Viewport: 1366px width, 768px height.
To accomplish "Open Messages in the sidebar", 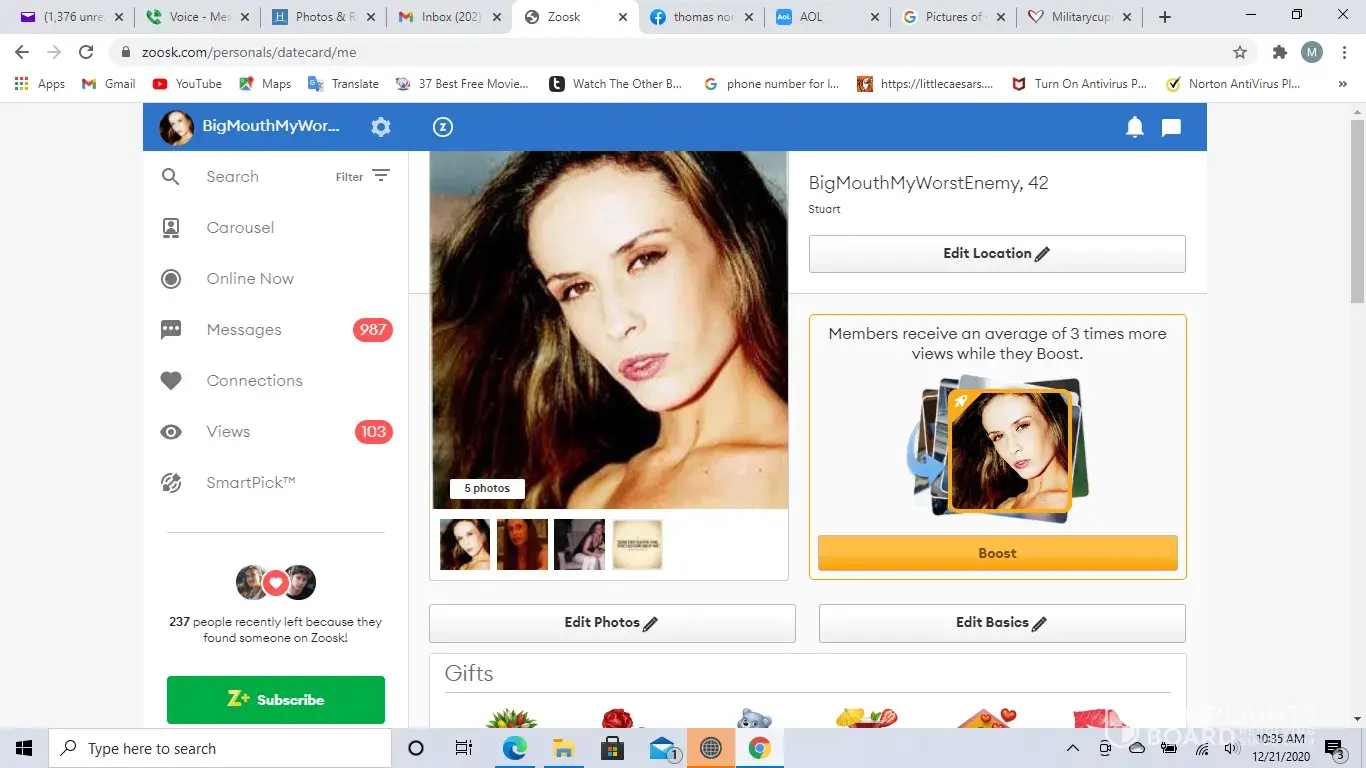I will click(244, 330).
